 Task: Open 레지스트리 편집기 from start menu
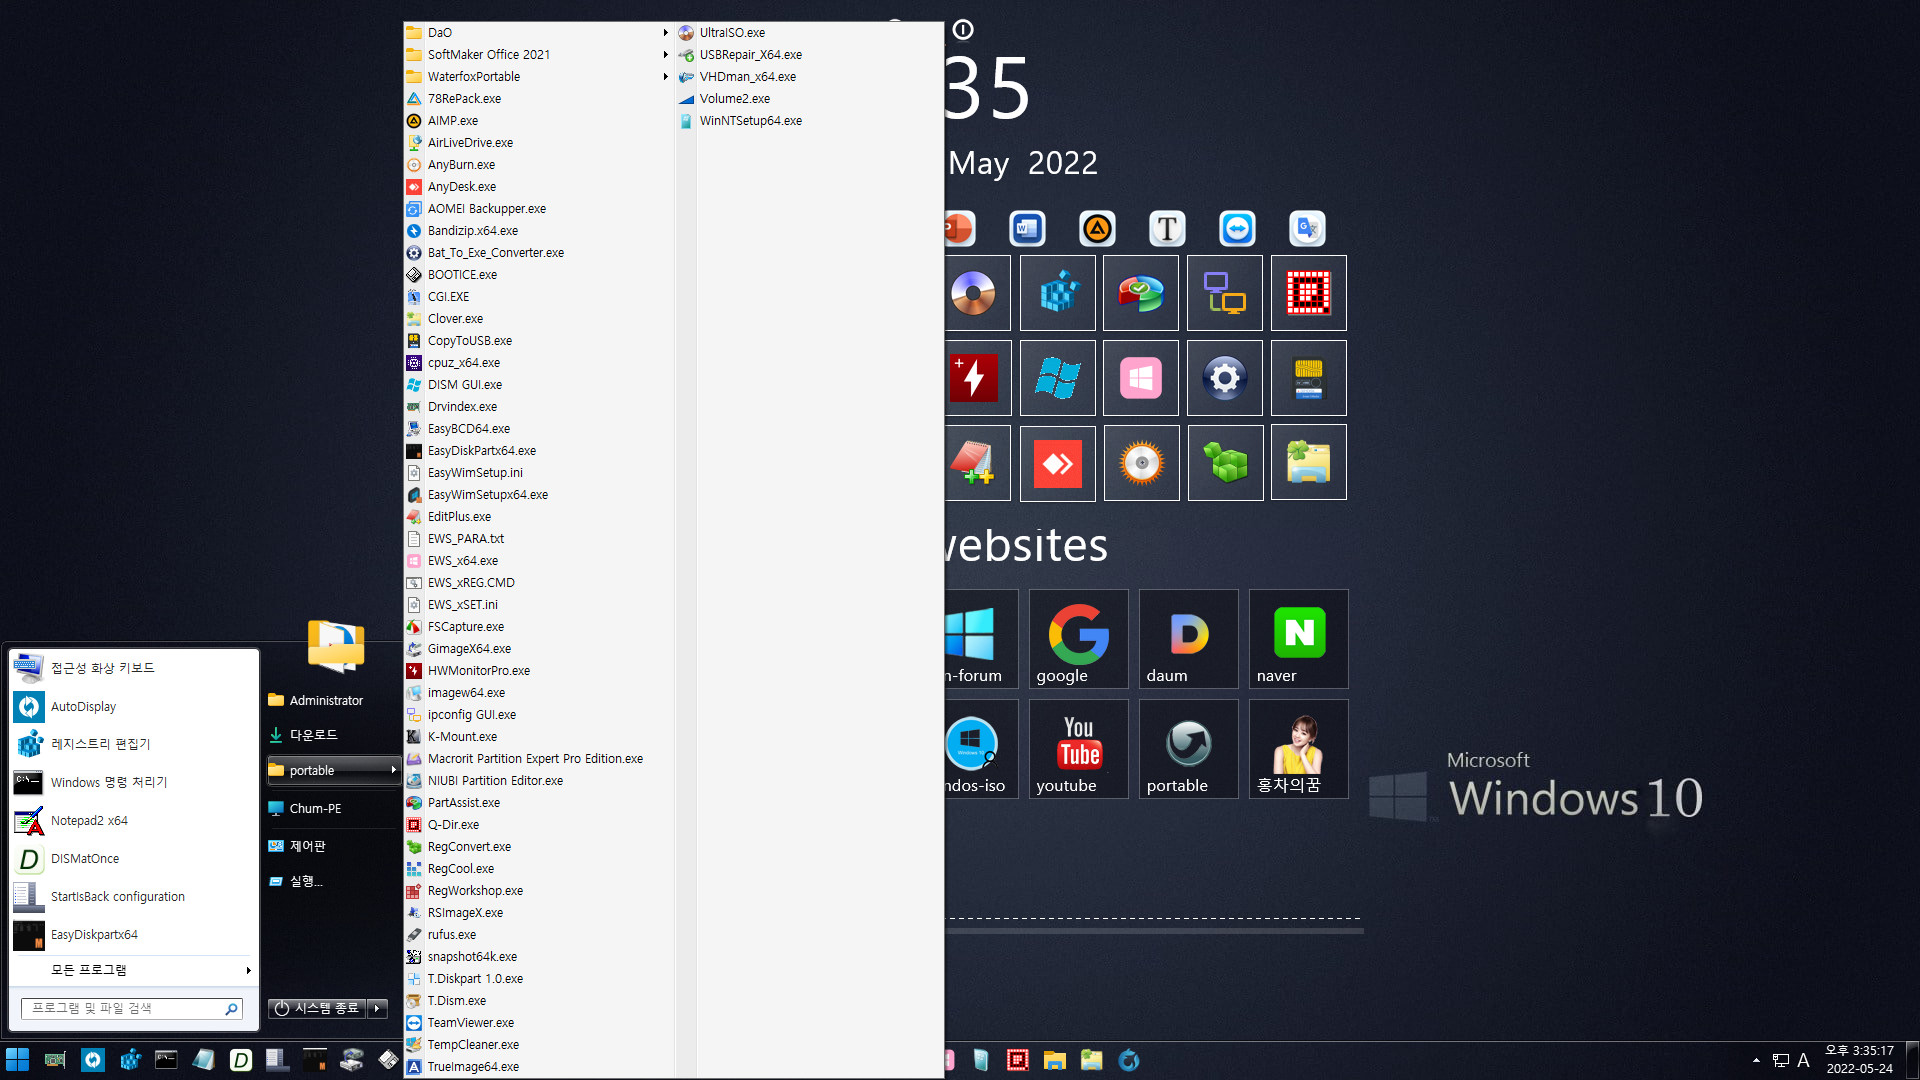click(134, 744)
